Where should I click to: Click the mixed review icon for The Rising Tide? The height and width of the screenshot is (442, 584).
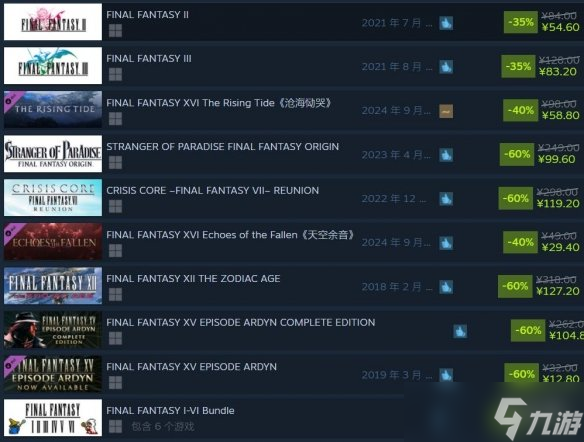[x=446, y=111]
